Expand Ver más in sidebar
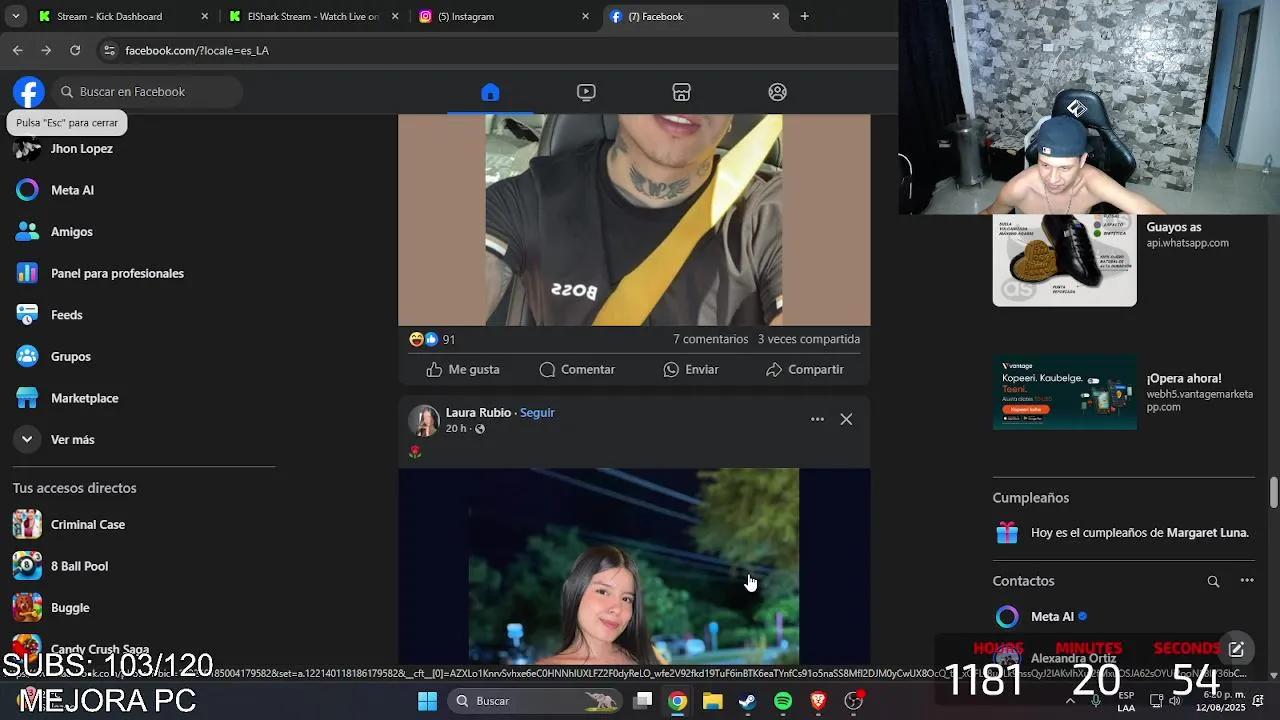 click(x=72, y=439)
